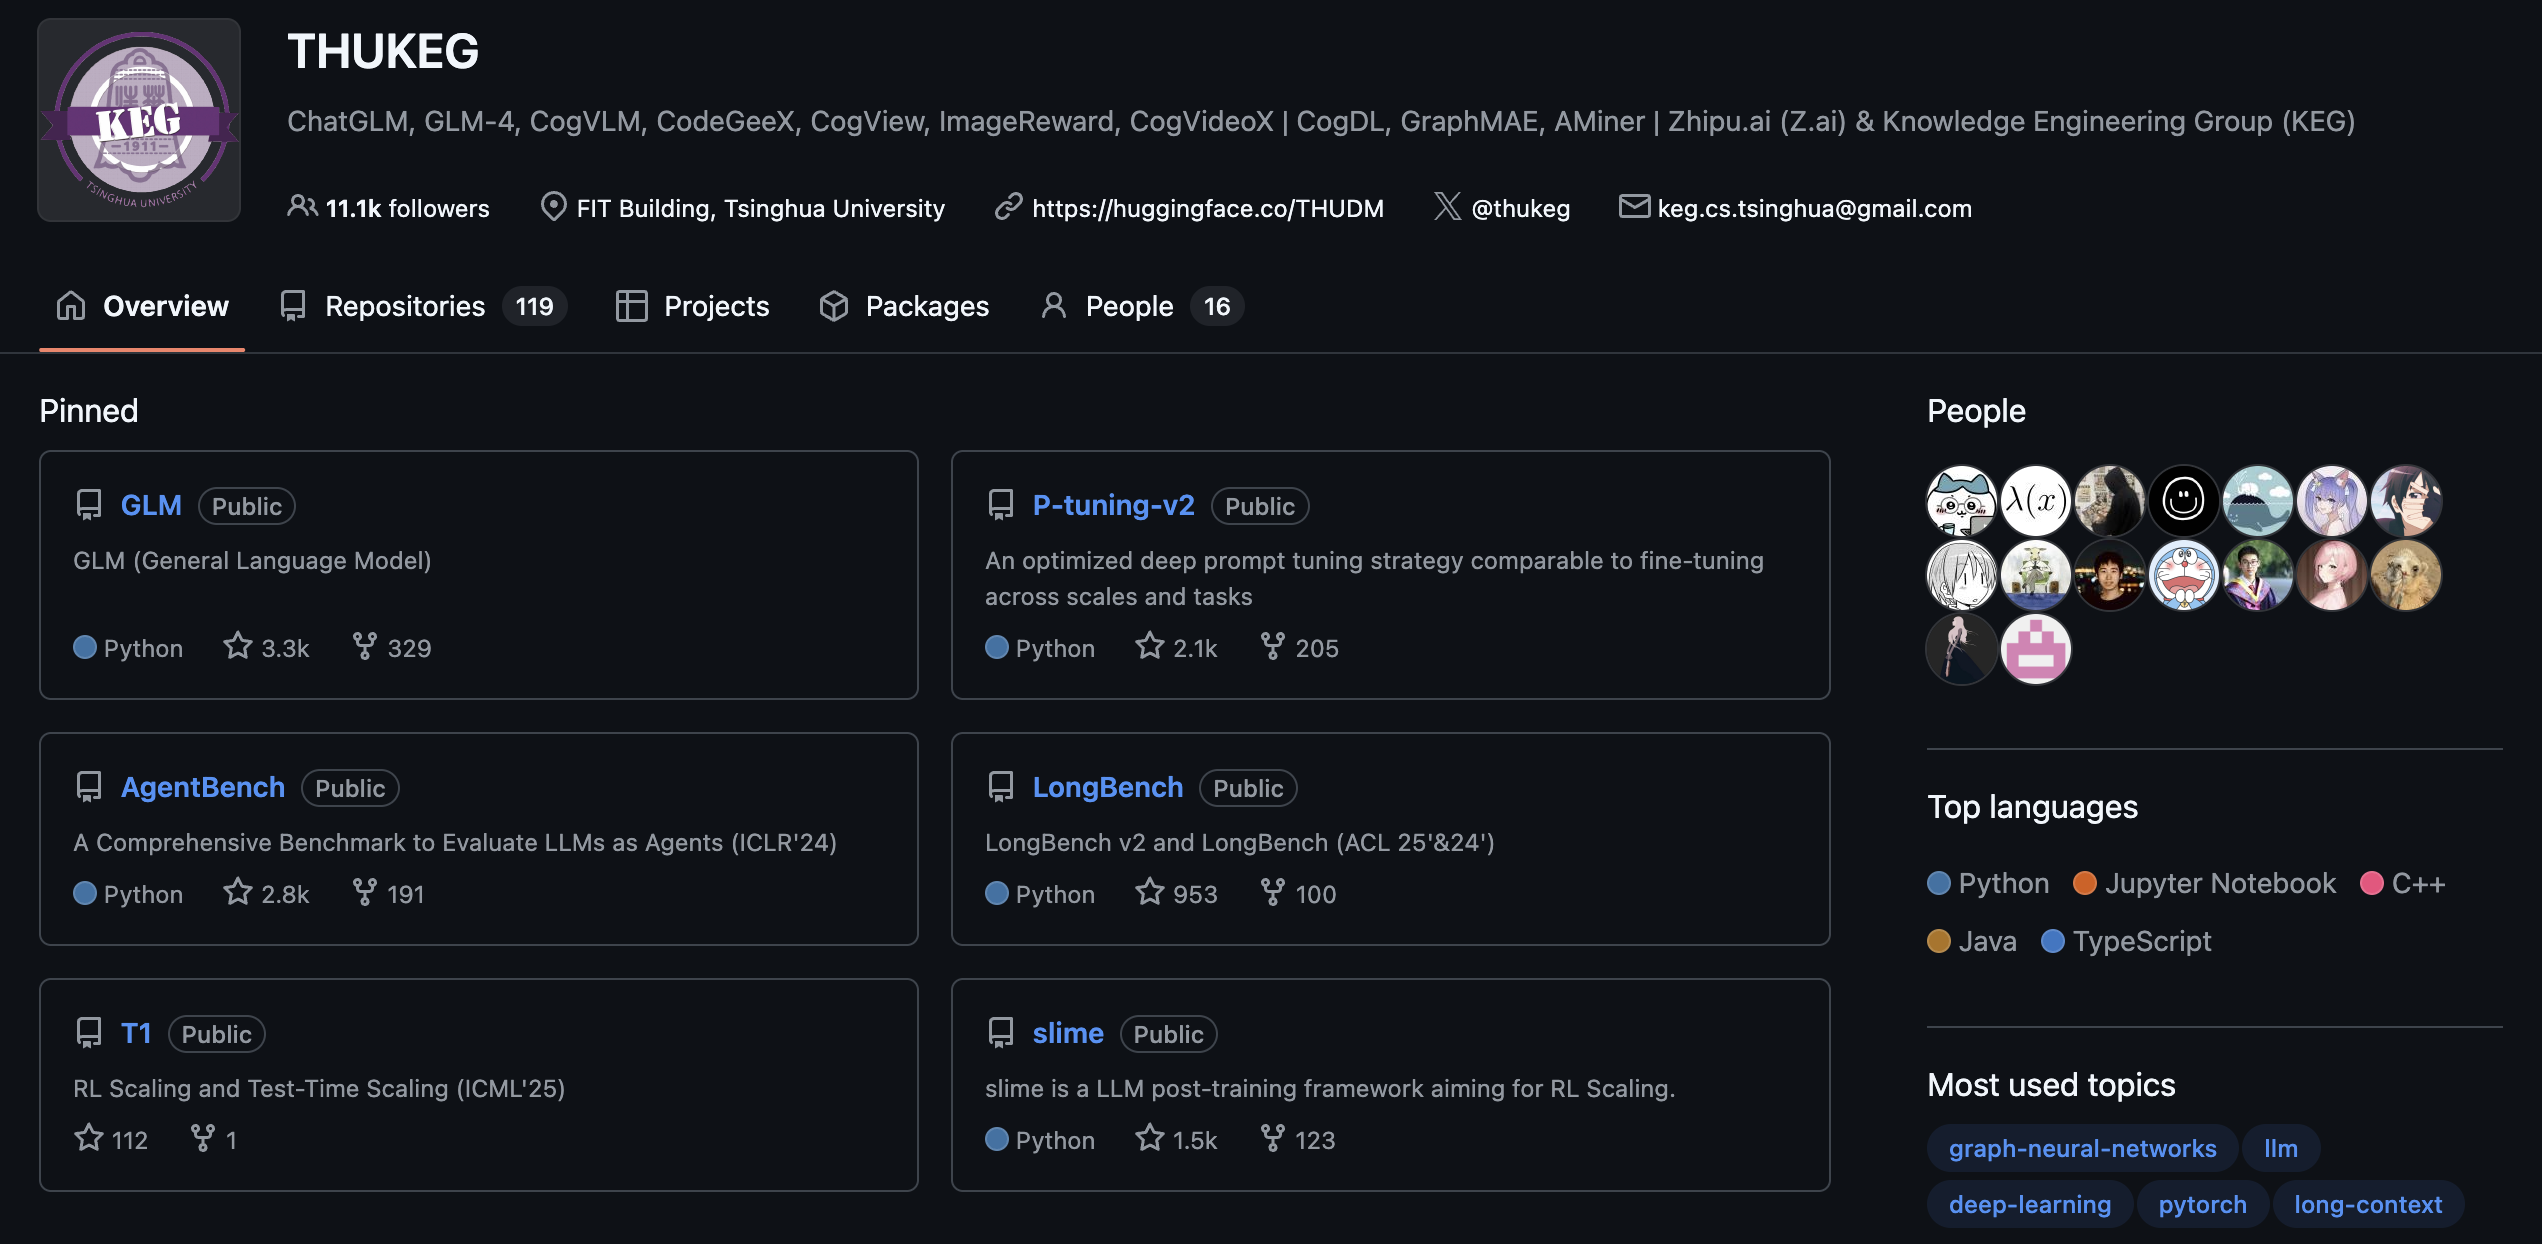This screenshot has height=1244, width=2542.
Task: Click the Repositories tab repo icon
Action: (293, 305)
